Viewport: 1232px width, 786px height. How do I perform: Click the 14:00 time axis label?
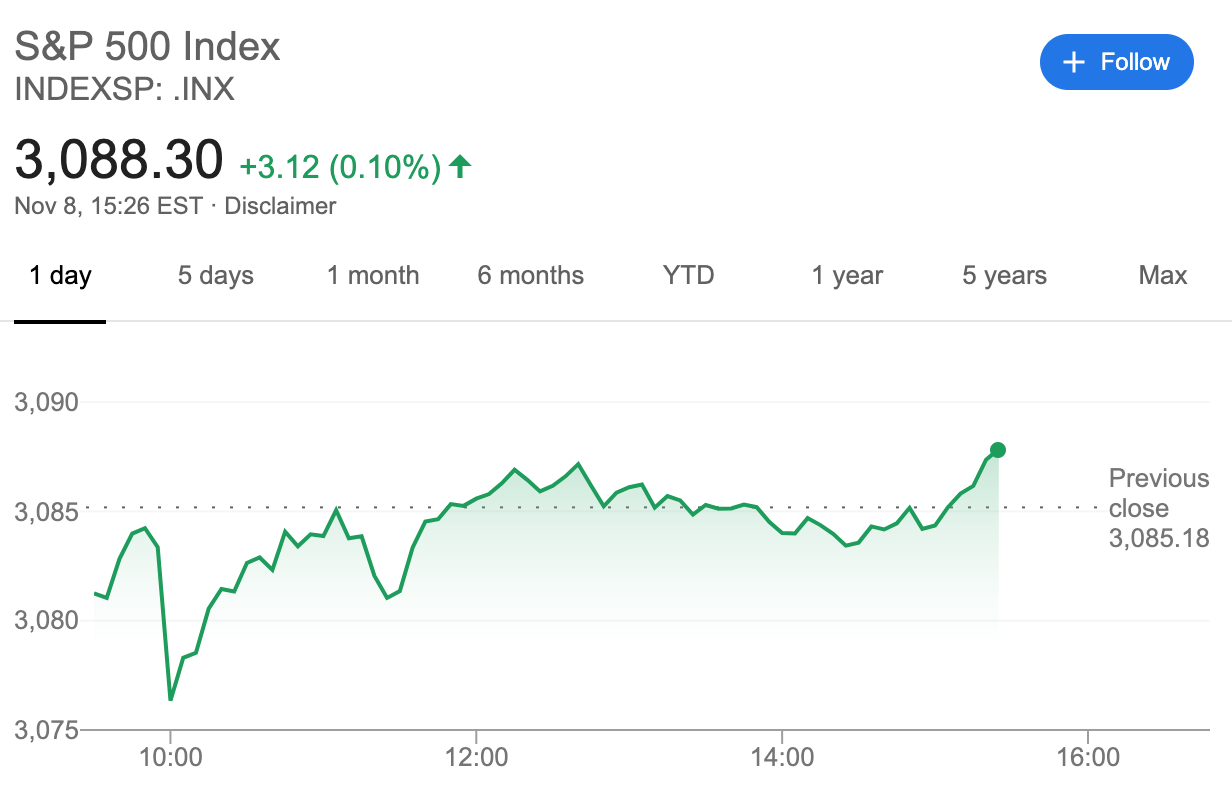pos(782,757)
